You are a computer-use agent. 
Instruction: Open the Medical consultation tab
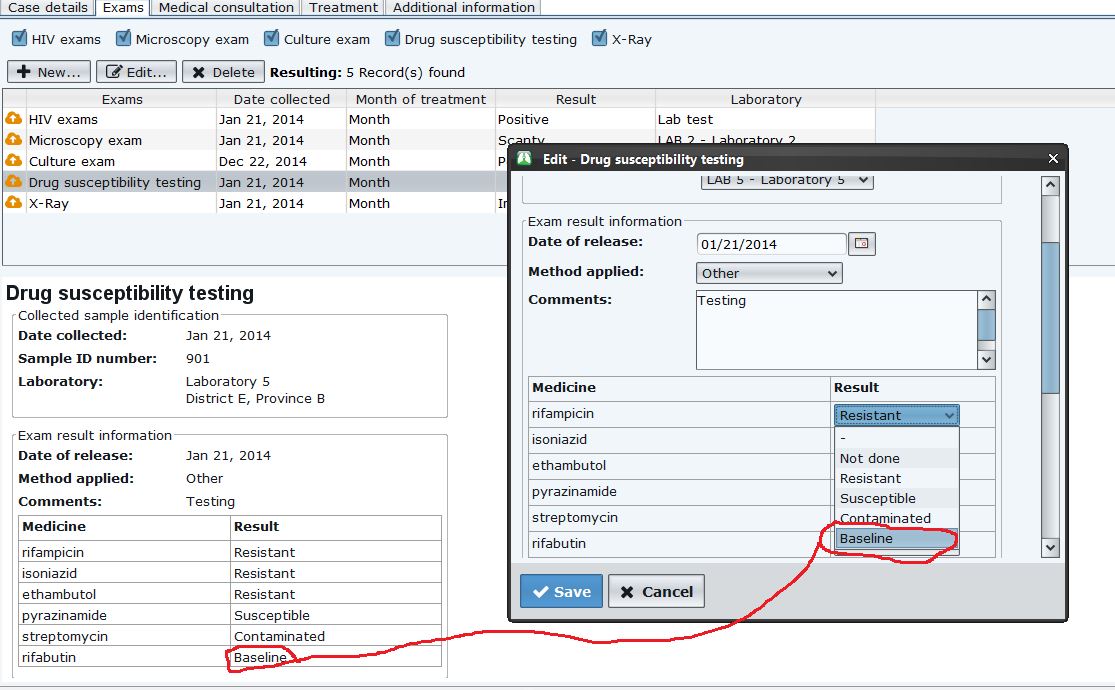click(x=226, y=8)
